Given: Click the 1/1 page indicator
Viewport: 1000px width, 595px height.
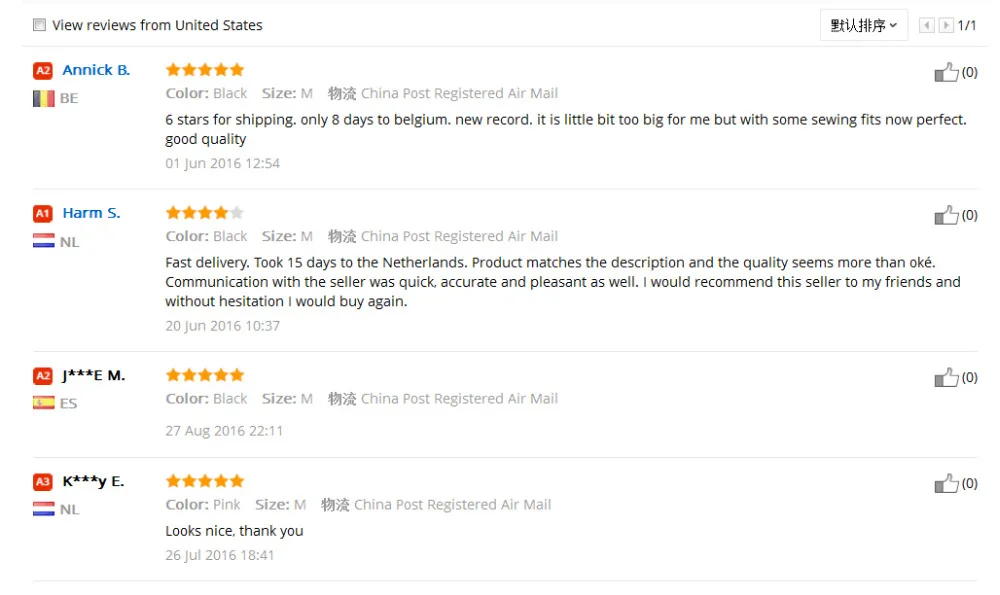Looking at the screenshot, I should (x=967, y=25).
